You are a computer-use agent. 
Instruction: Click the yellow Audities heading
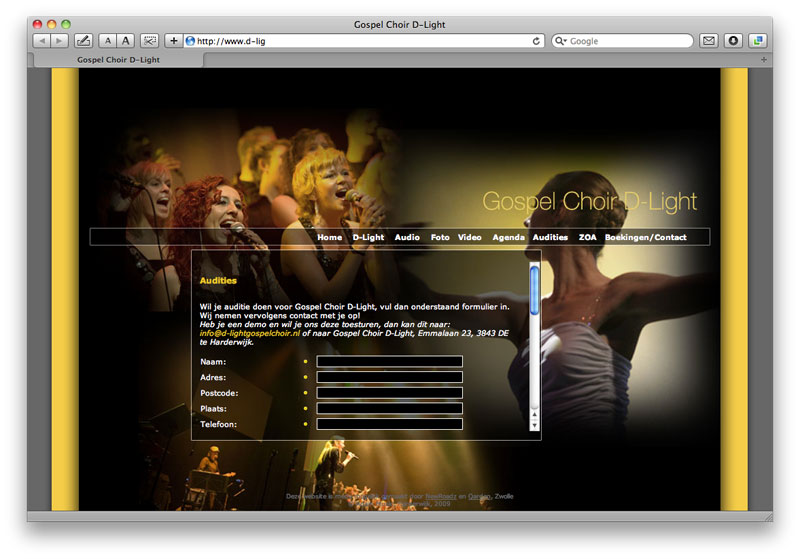coord(218,281)
